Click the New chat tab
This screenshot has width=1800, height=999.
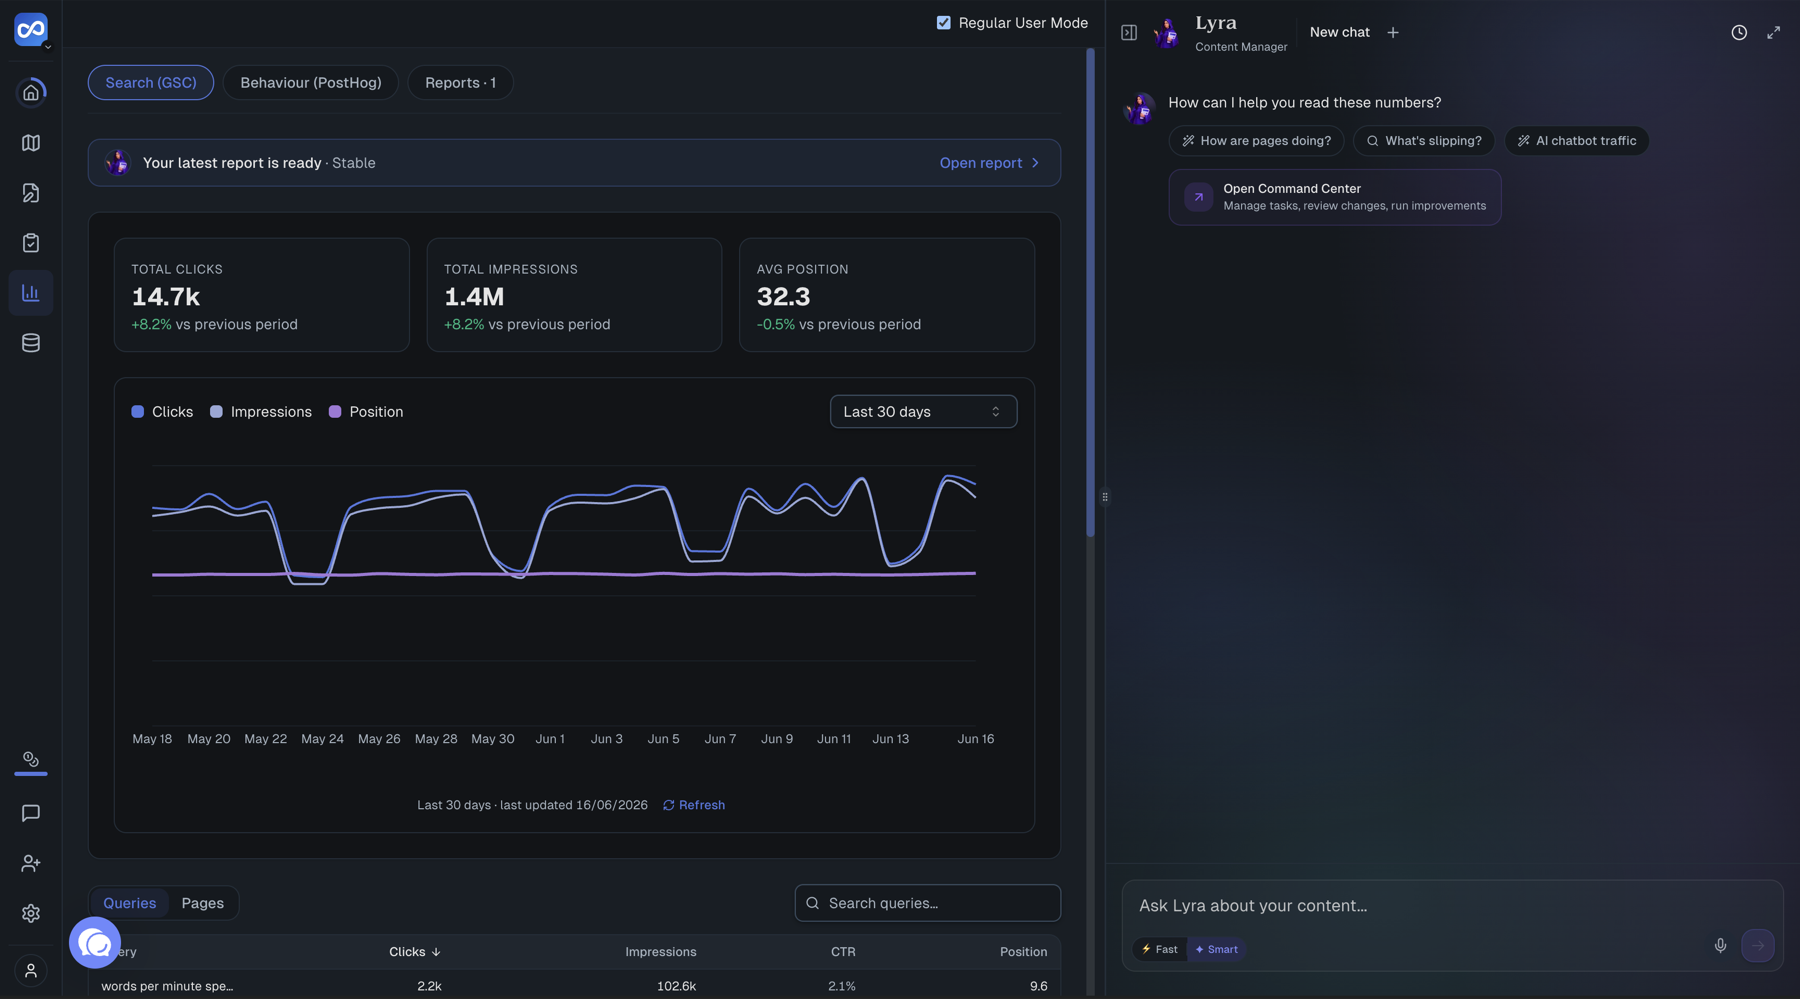[x=1339, y=33]
